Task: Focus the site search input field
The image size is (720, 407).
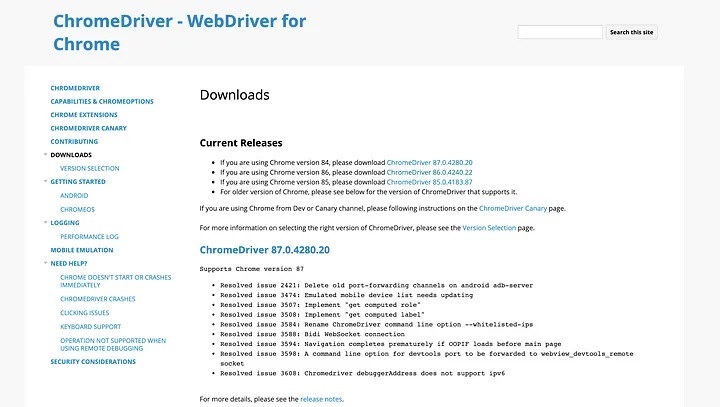Action: click(x=560, y=32)
